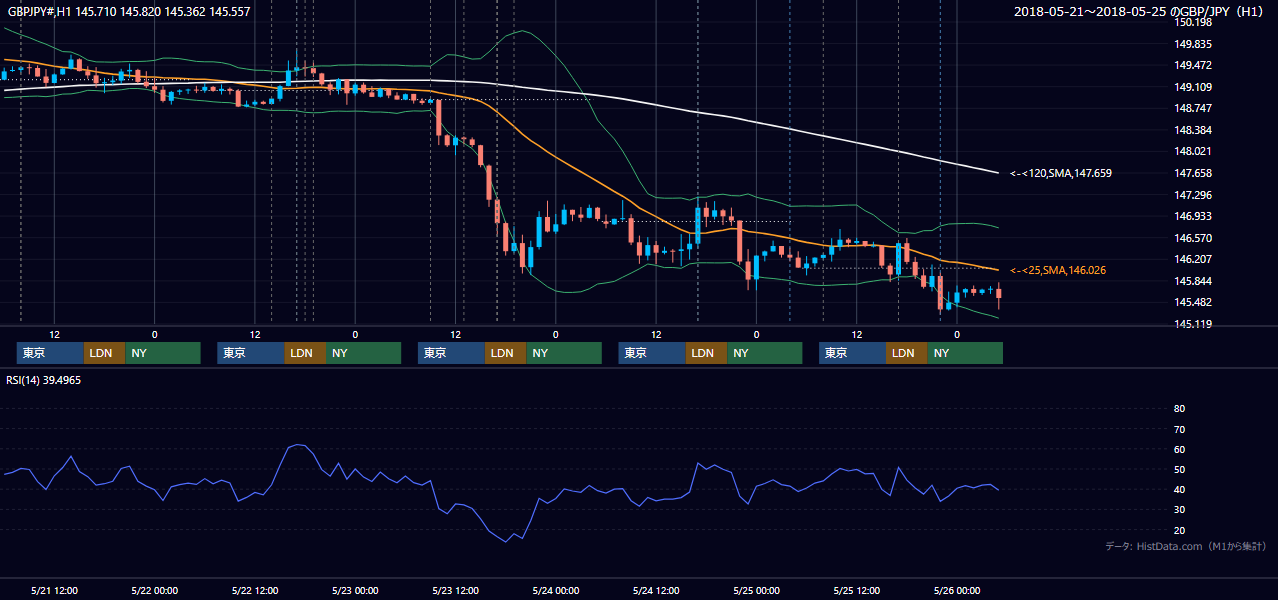Click price axis label 149.109
Screen dimensions: 1278x600
click(x=1193, y=87)
